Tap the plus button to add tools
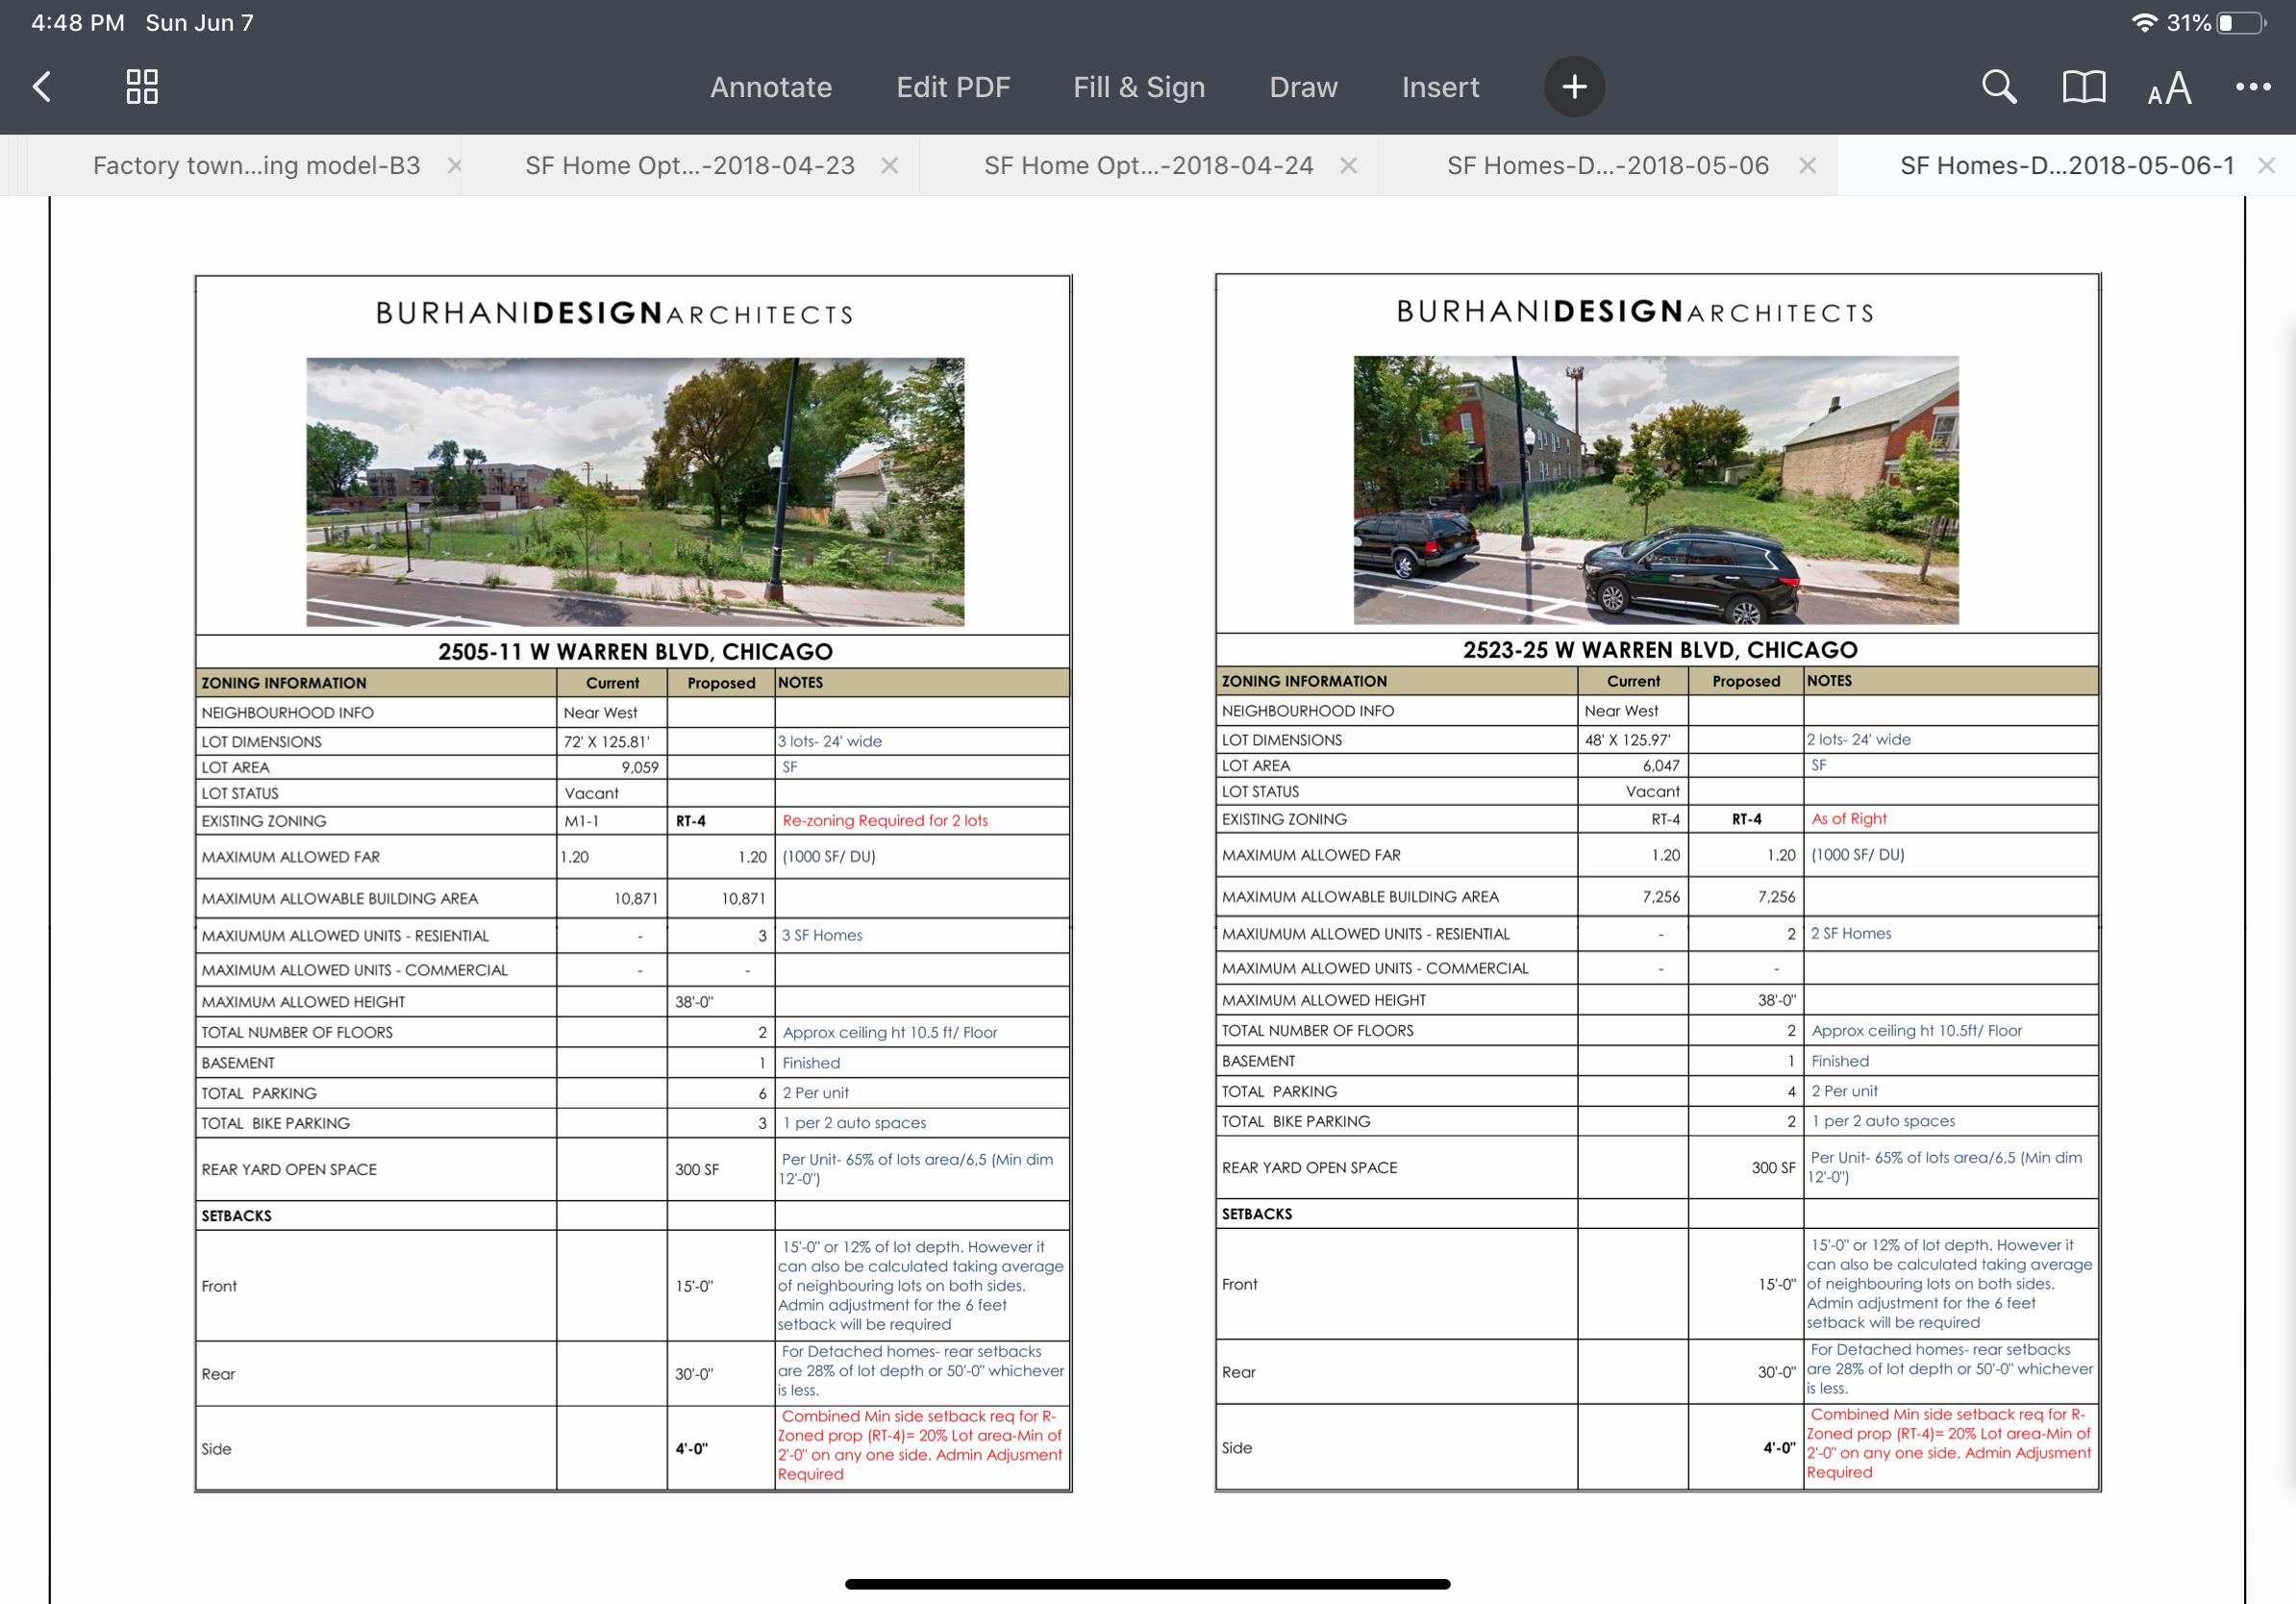This screenshot has height=1604, width=2296. (1574, 87)
